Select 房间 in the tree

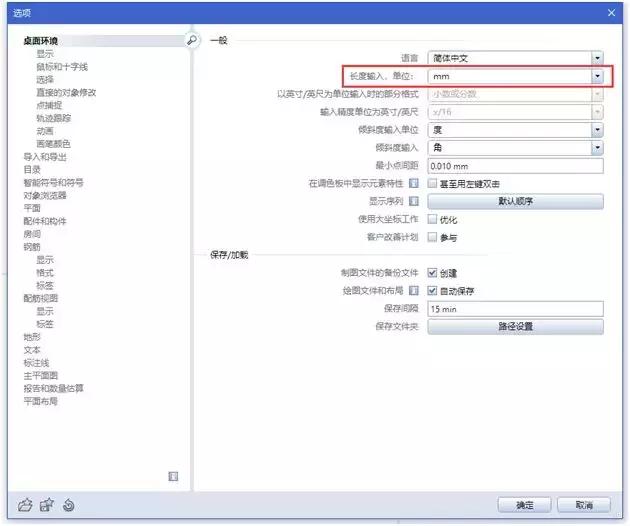(32, 234)
